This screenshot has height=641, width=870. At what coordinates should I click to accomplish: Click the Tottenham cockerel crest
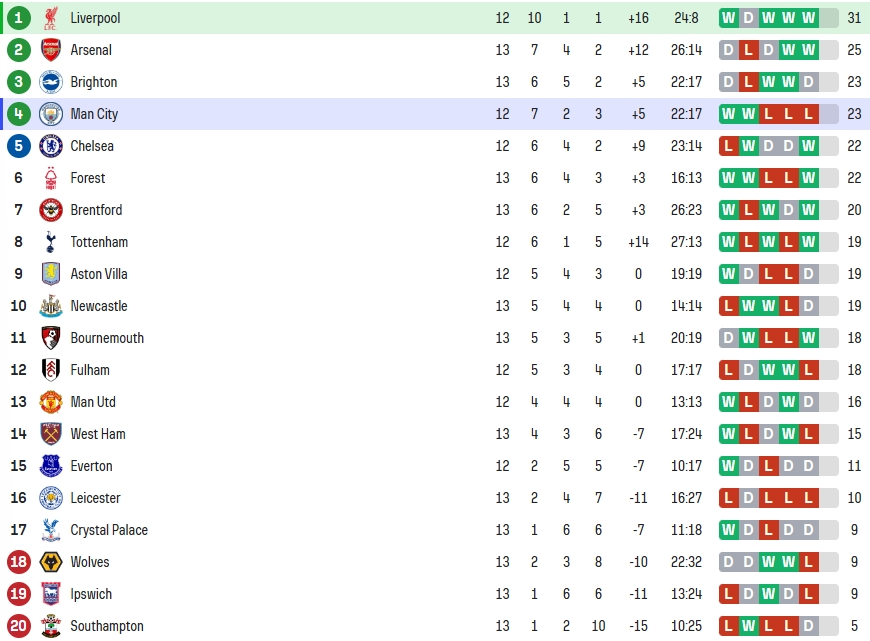click(50, 242)
